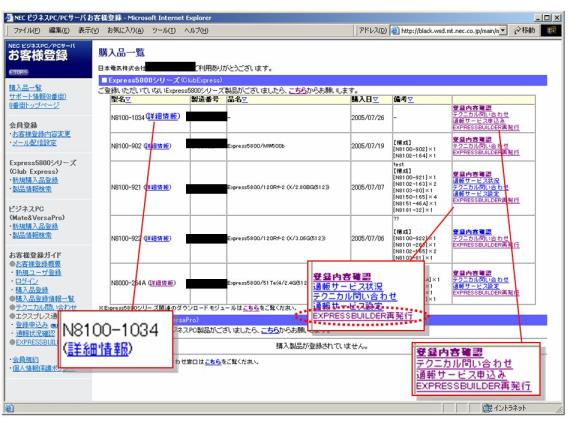Open 新規購入品登録 under Express5800シリーズ
The width and height of the screenshot is (576, 432).
tap(35, 180)
